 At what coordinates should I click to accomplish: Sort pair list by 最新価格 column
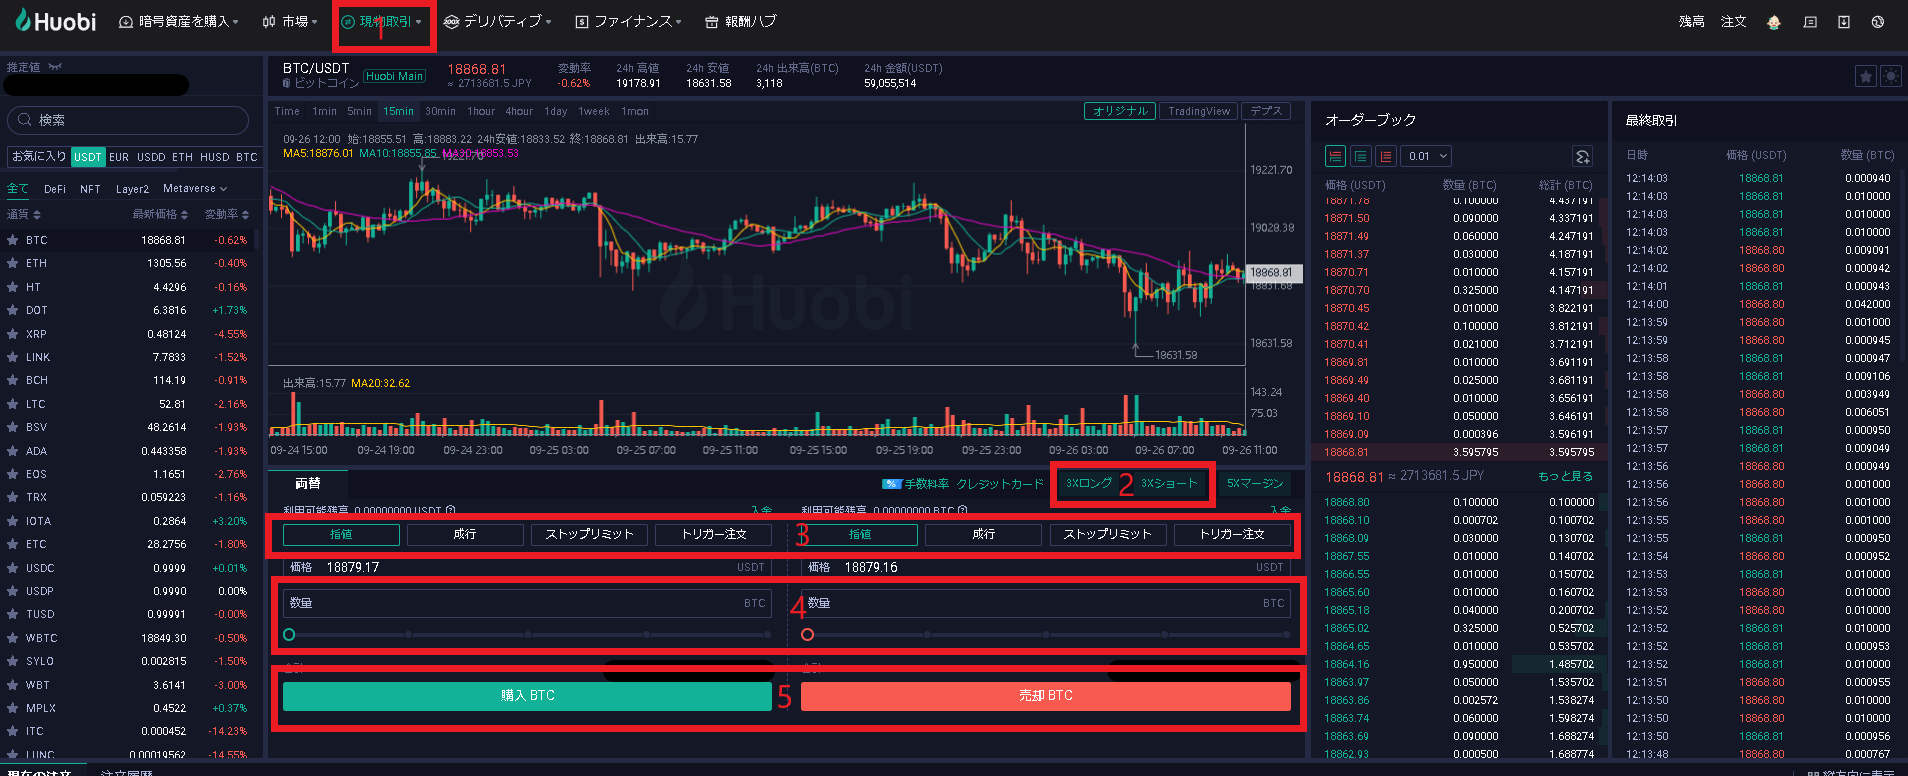click(161, 214)
